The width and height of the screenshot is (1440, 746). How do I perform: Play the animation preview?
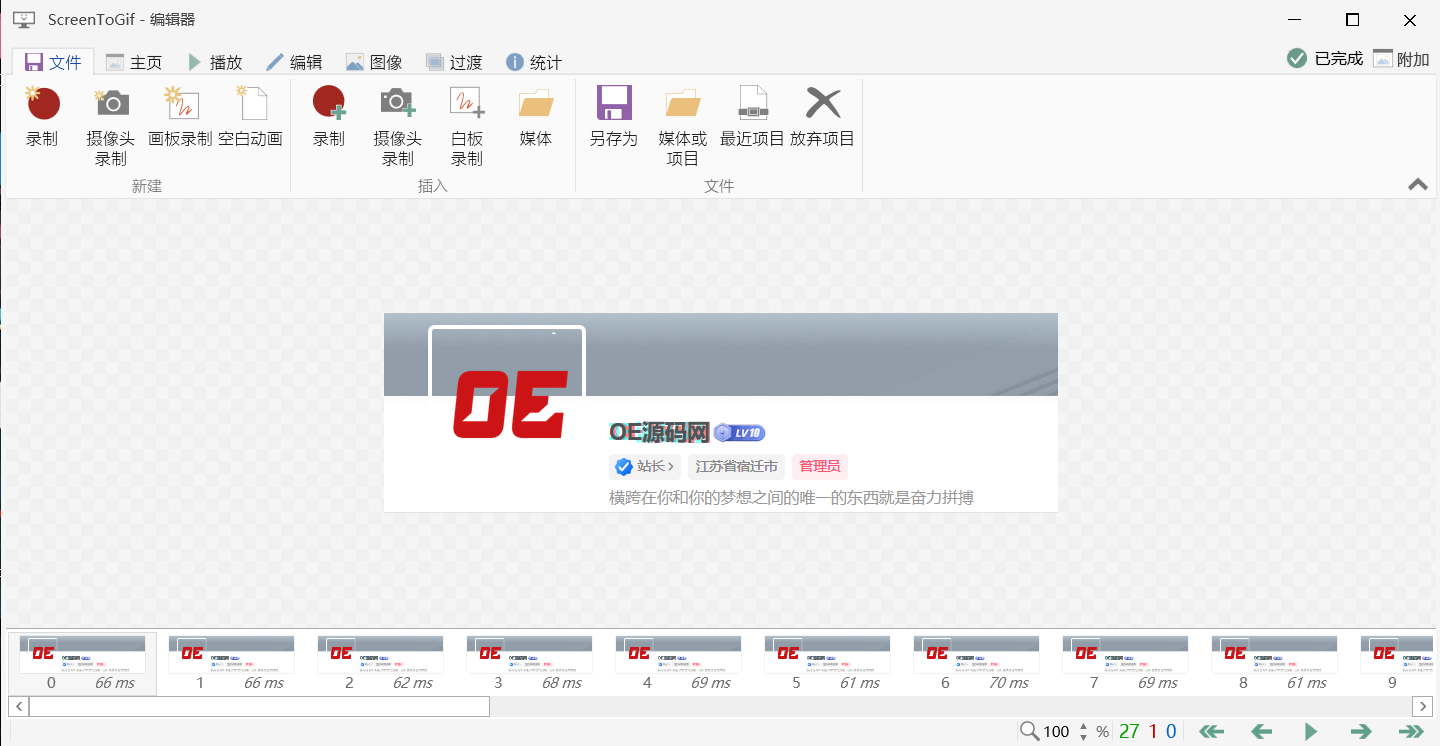coord(1311,732)
